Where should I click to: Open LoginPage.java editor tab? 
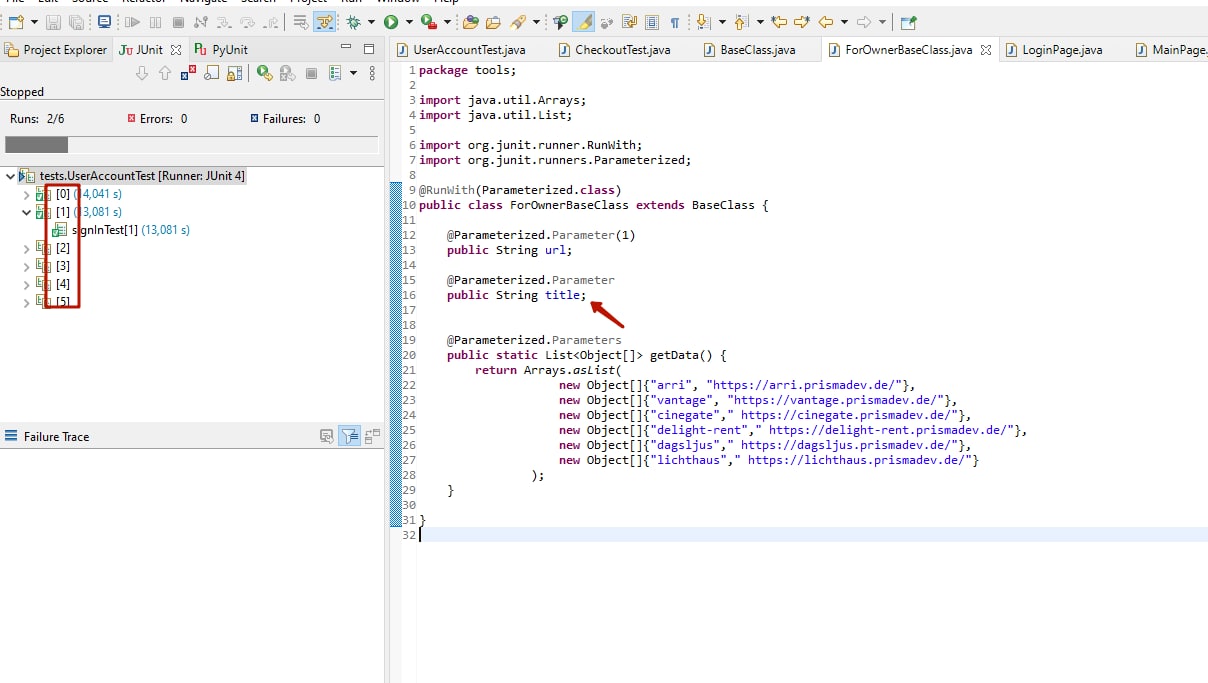point(1053,49)
